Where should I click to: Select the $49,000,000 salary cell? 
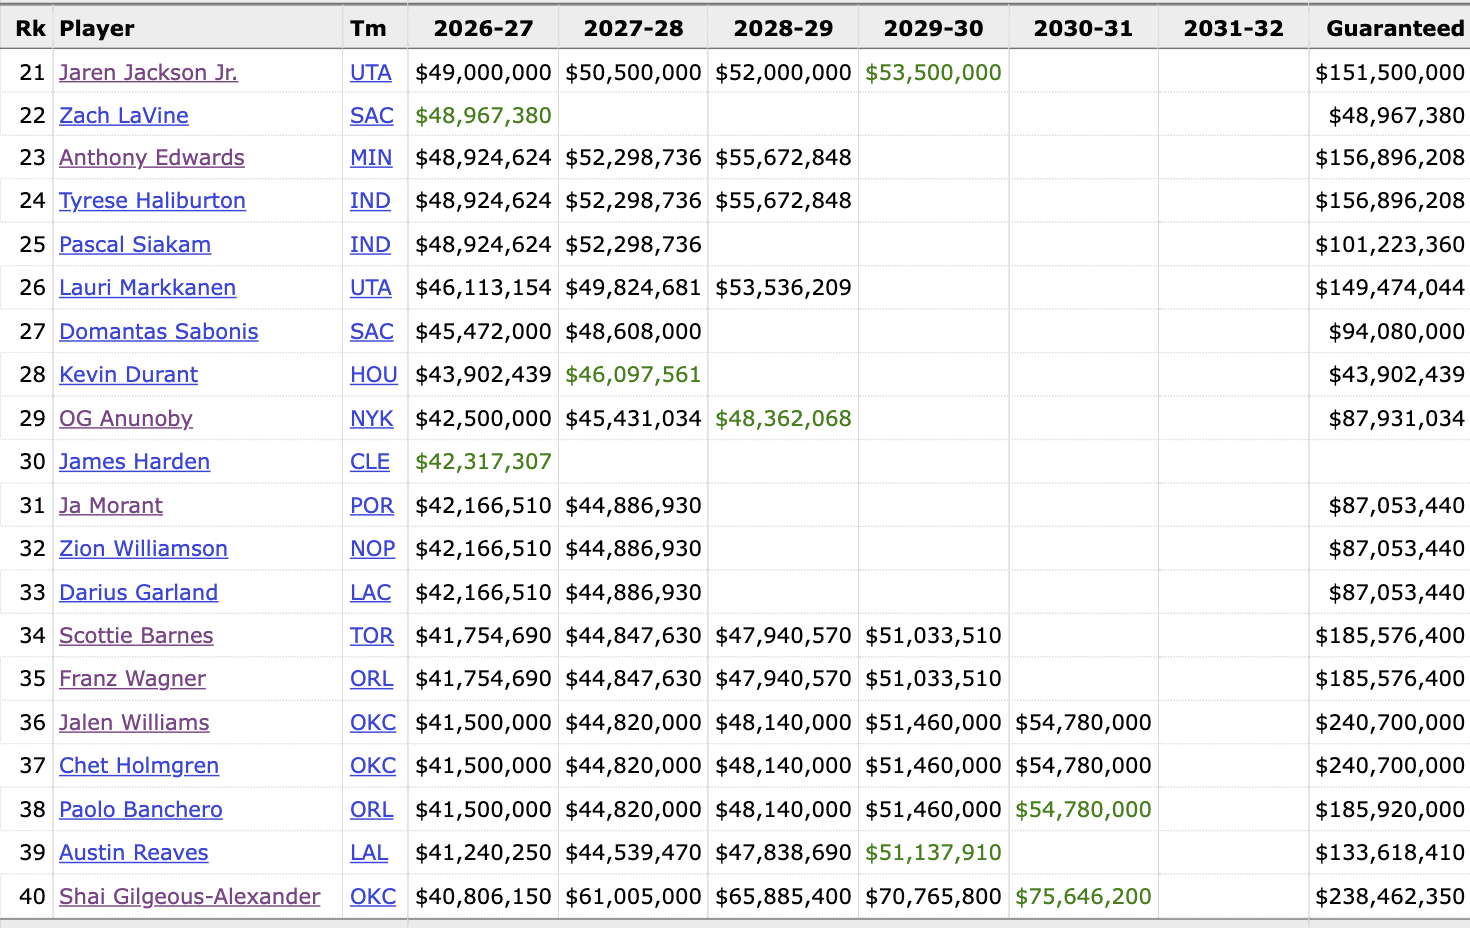click(x=483, y=72)
